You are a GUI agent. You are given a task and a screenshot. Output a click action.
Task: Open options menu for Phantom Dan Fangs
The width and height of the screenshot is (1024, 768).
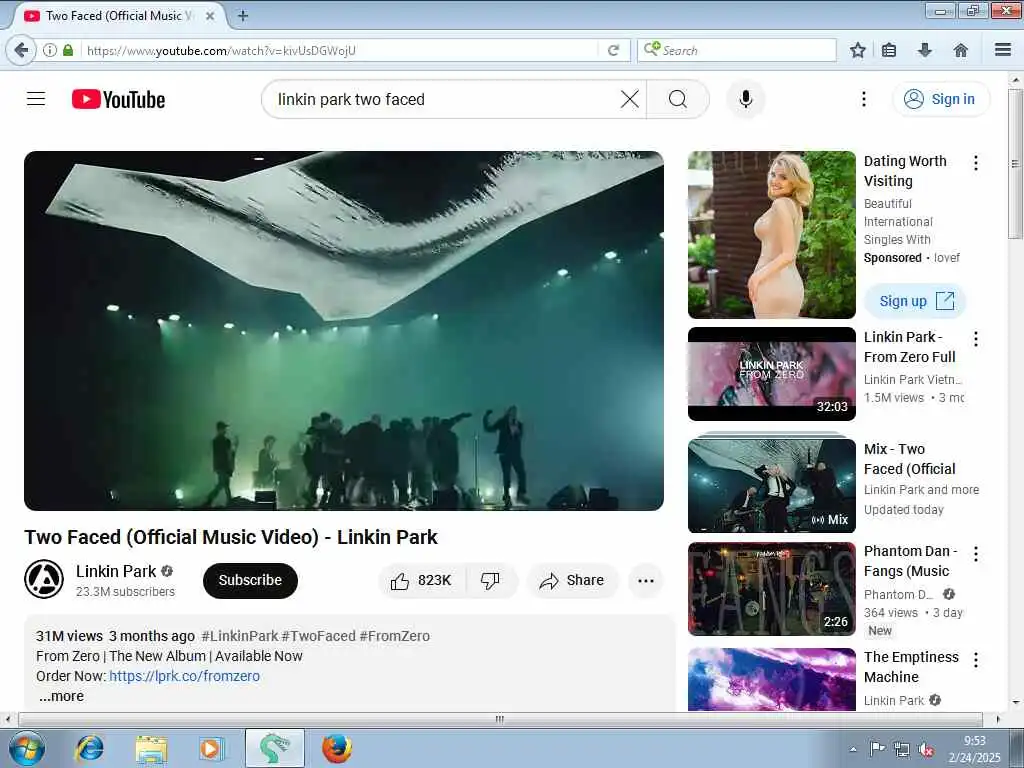coord(976,554)
